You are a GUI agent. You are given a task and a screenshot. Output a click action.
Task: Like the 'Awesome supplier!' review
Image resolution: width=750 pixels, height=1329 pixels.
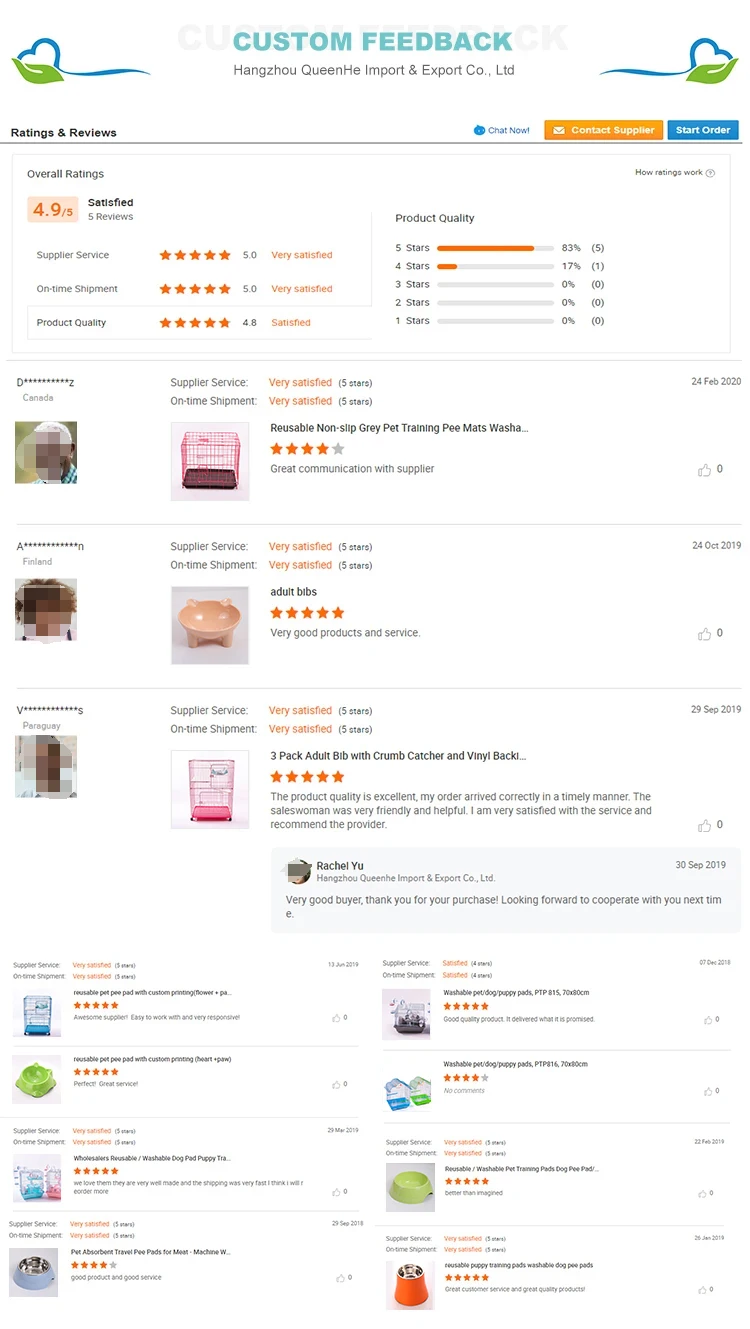337,1018
